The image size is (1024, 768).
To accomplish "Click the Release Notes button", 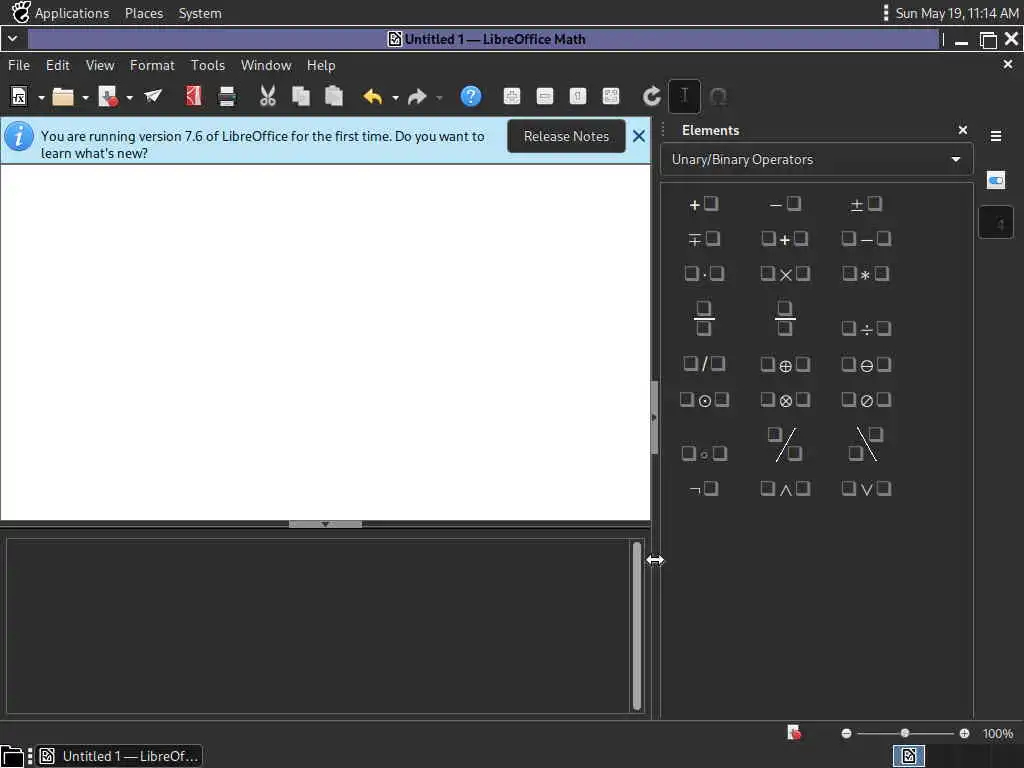I will (566, 136).
